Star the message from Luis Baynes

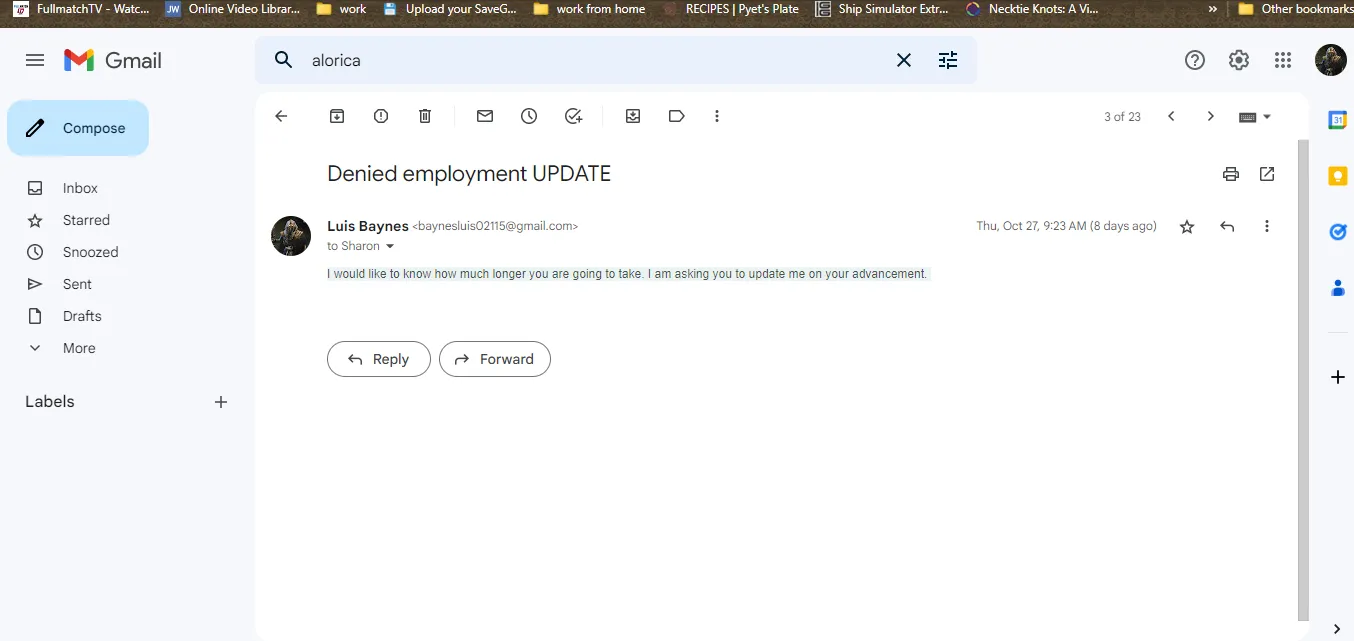(x=1187, y=227)
